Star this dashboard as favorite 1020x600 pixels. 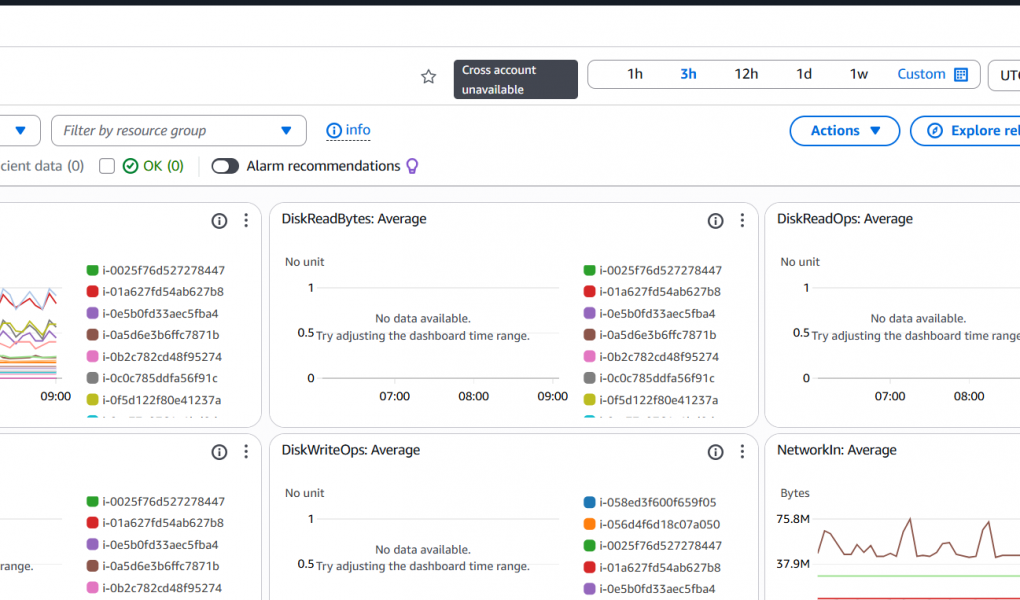click(428, 76)
